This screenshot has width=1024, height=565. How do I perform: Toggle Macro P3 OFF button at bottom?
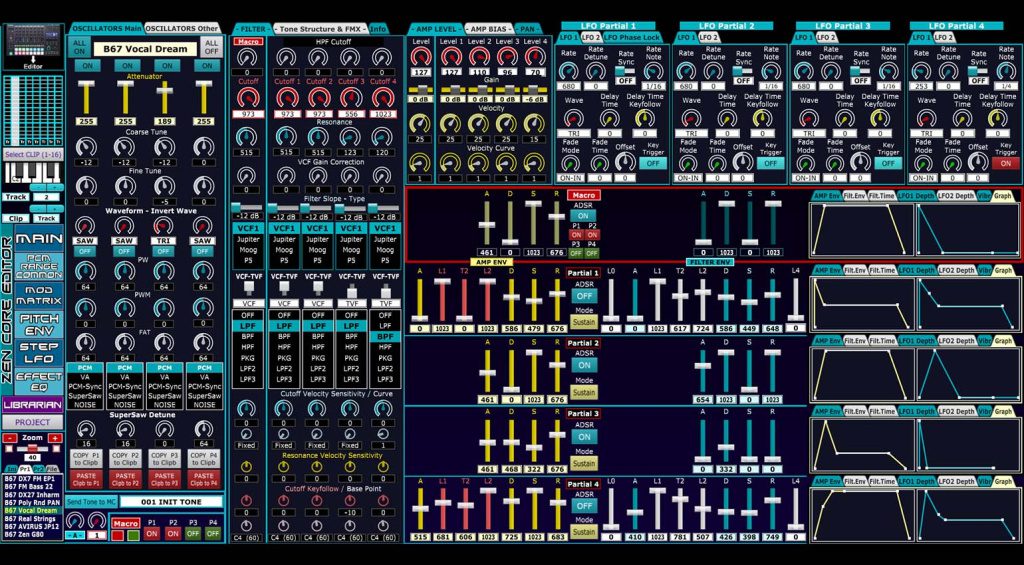coord(192,534)
